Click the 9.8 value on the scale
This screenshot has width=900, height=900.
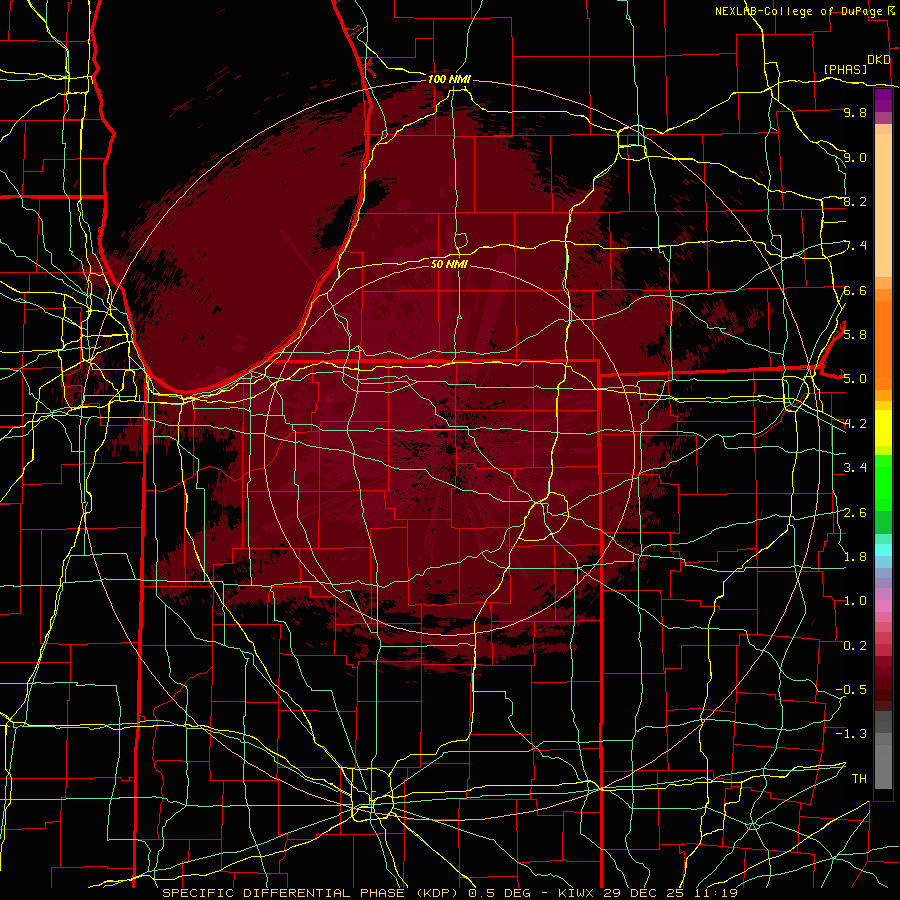[x=855, y=112]
